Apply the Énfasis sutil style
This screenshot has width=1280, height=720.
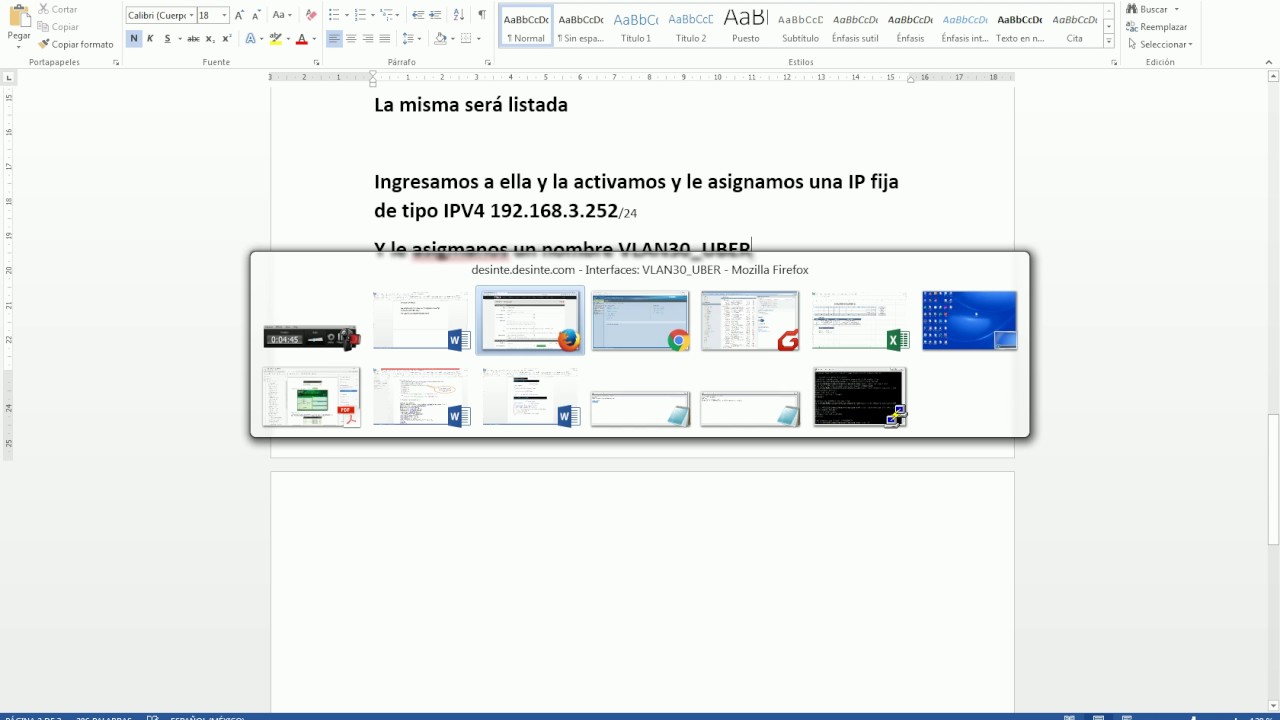[855, 27]
